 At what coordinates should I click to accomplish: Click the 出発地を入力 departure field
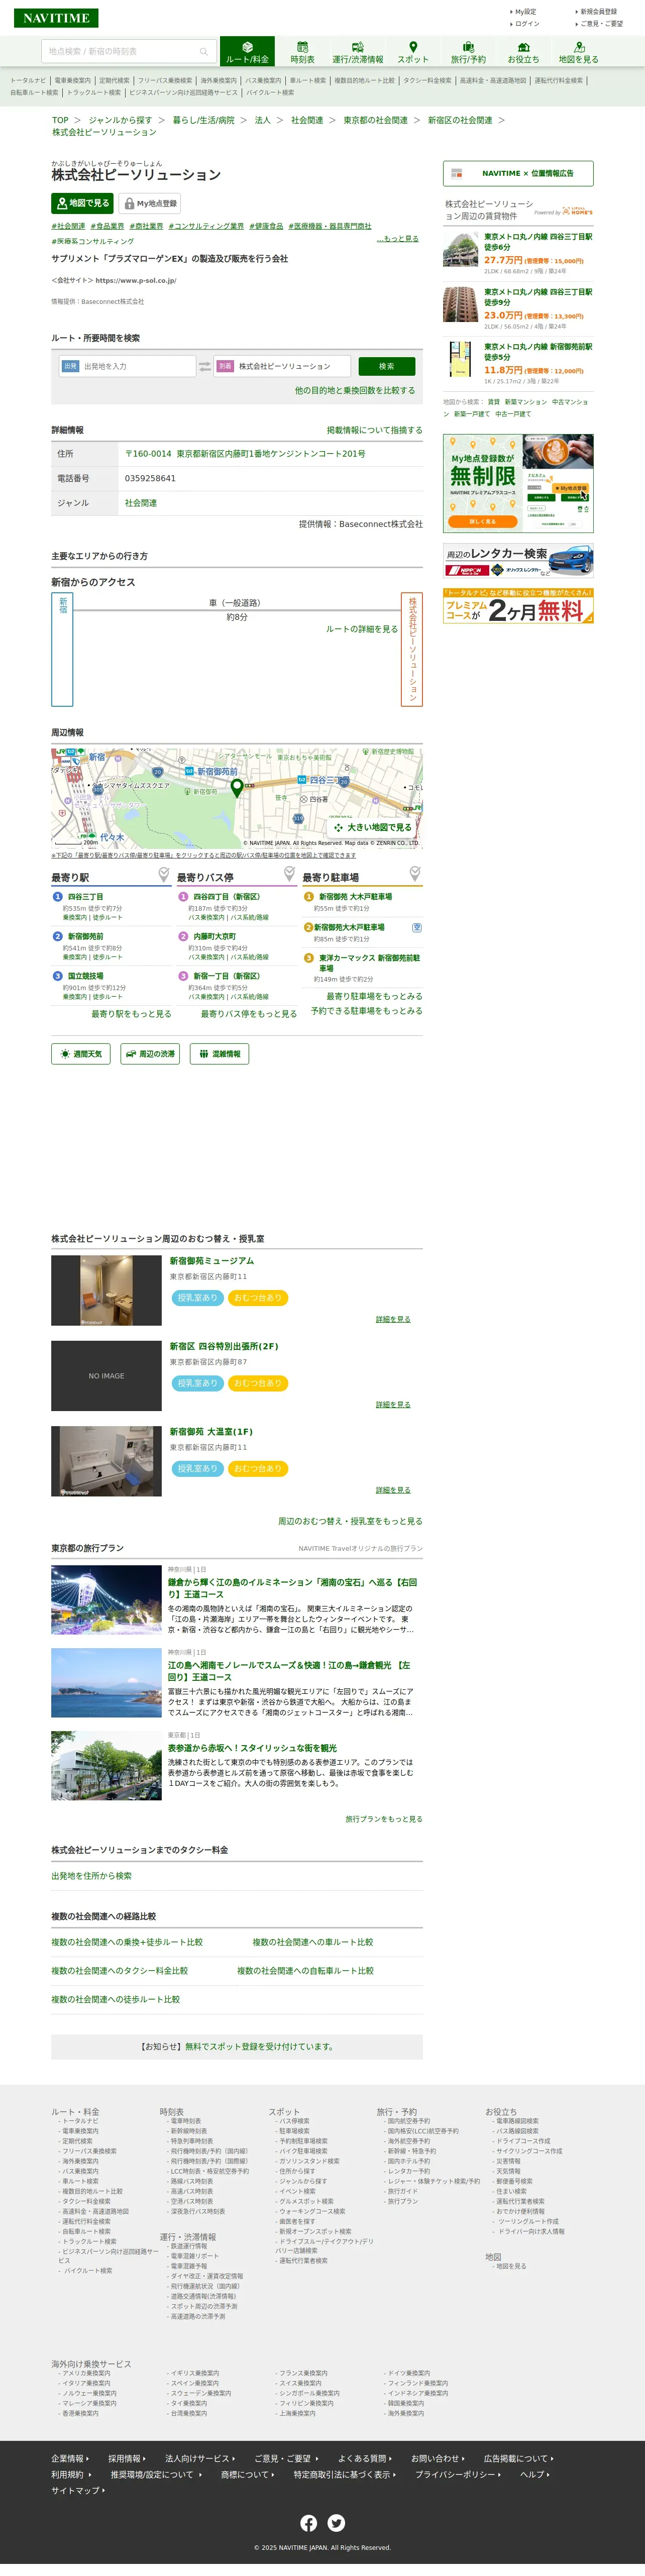(127, 366)
